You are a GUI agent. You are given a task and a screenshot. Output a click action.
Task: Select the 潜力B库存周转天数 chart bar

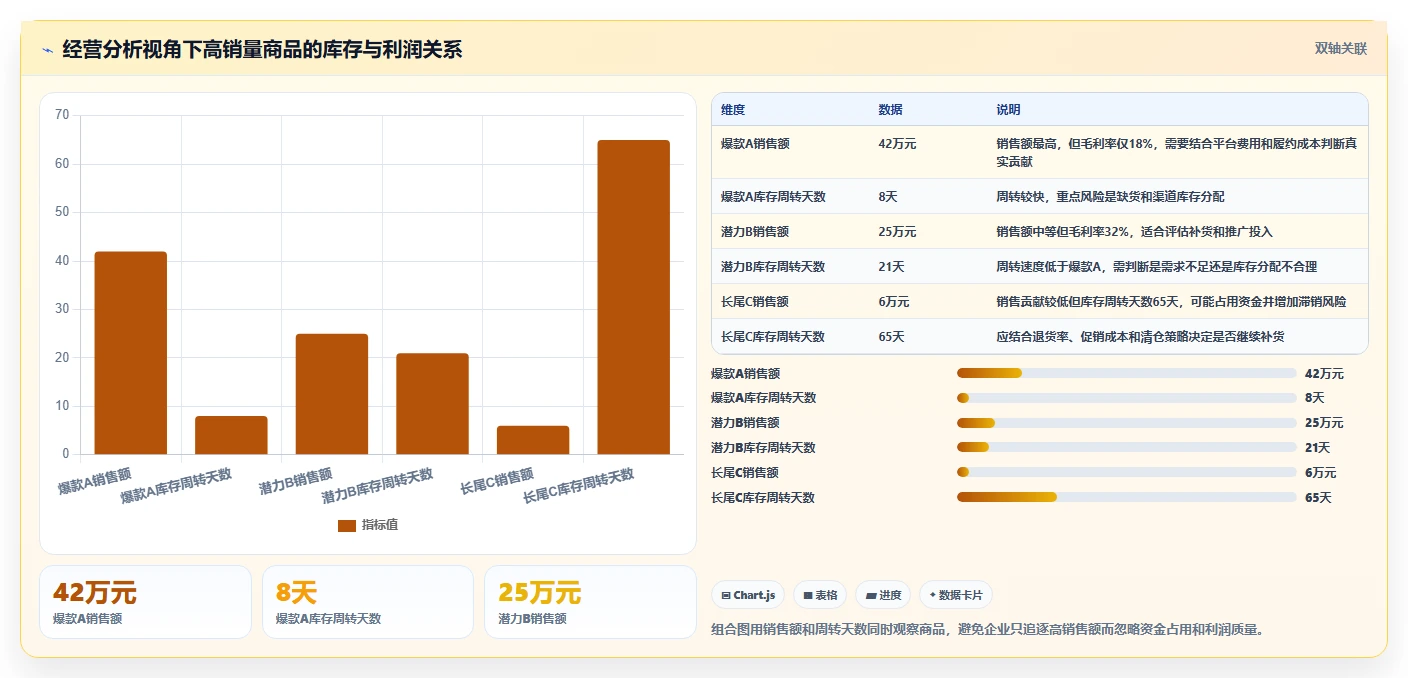click(x=432, y=404)
